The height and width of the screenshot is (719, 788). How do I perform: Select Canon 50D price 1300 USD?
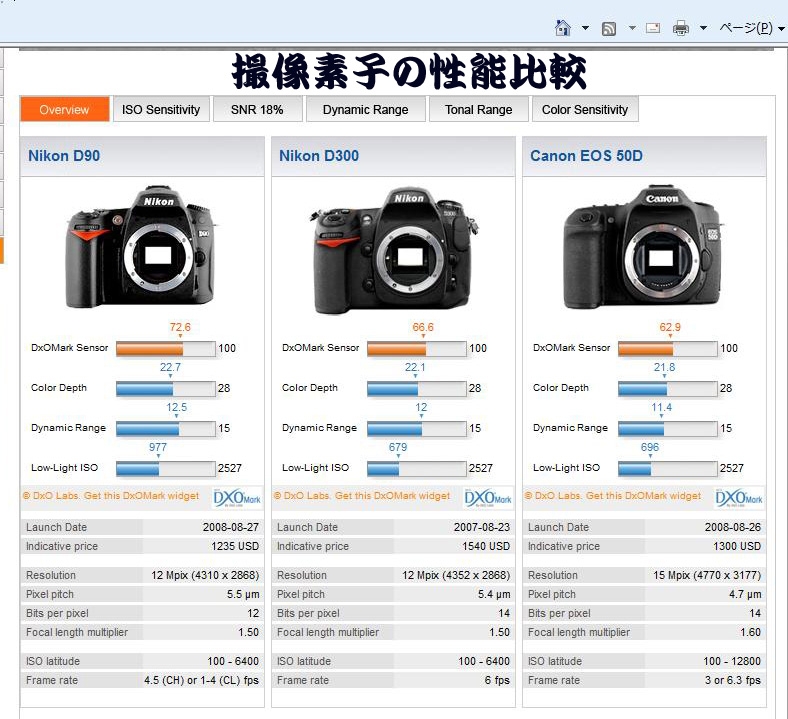tap(737, 546)
